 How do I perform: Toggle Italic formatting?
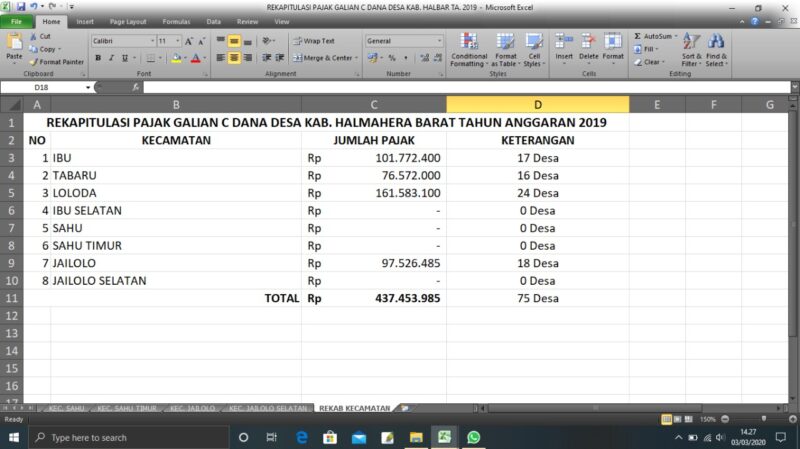[x=111, y=58]
